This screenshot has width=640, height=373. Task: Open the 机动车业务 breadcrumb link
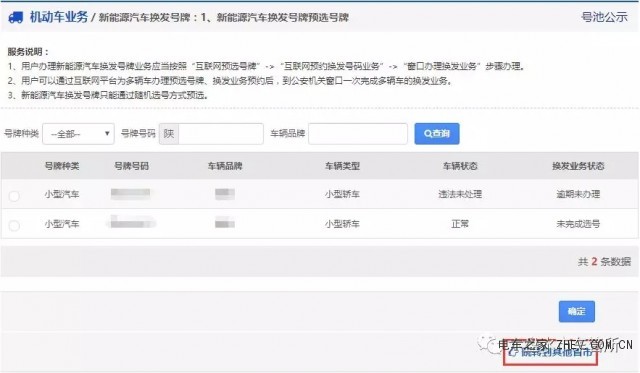pos(59,17)
